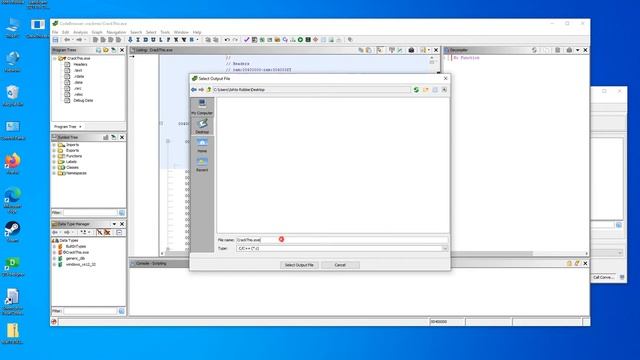Viewport: 640px width, 360px height.
Task: Open Firefox from the desktop
Action: pyautogui.click(x=13, y=163)
